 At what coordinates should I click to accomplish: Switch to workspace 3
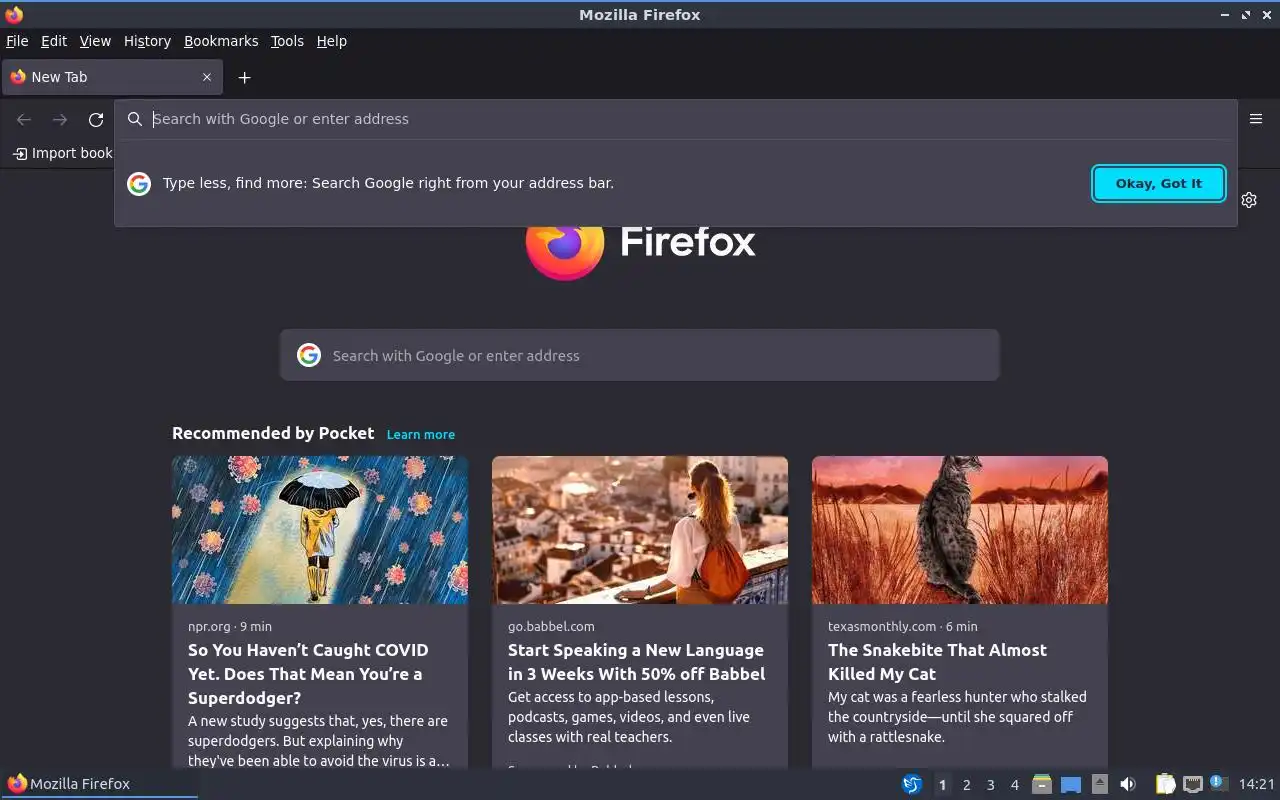tap(990, 785)
